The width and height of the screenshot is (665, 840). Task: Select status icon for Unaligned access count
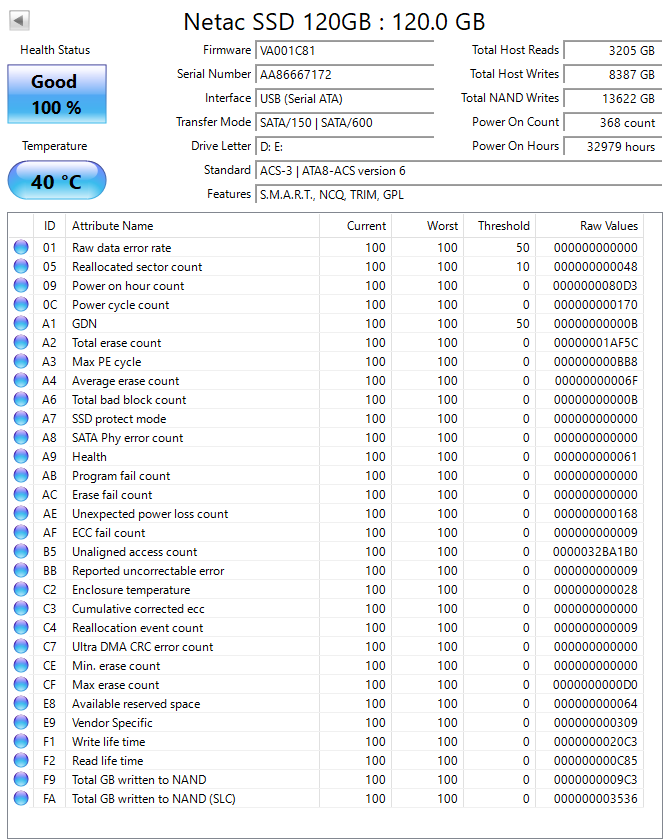click(x=21, y=552)
